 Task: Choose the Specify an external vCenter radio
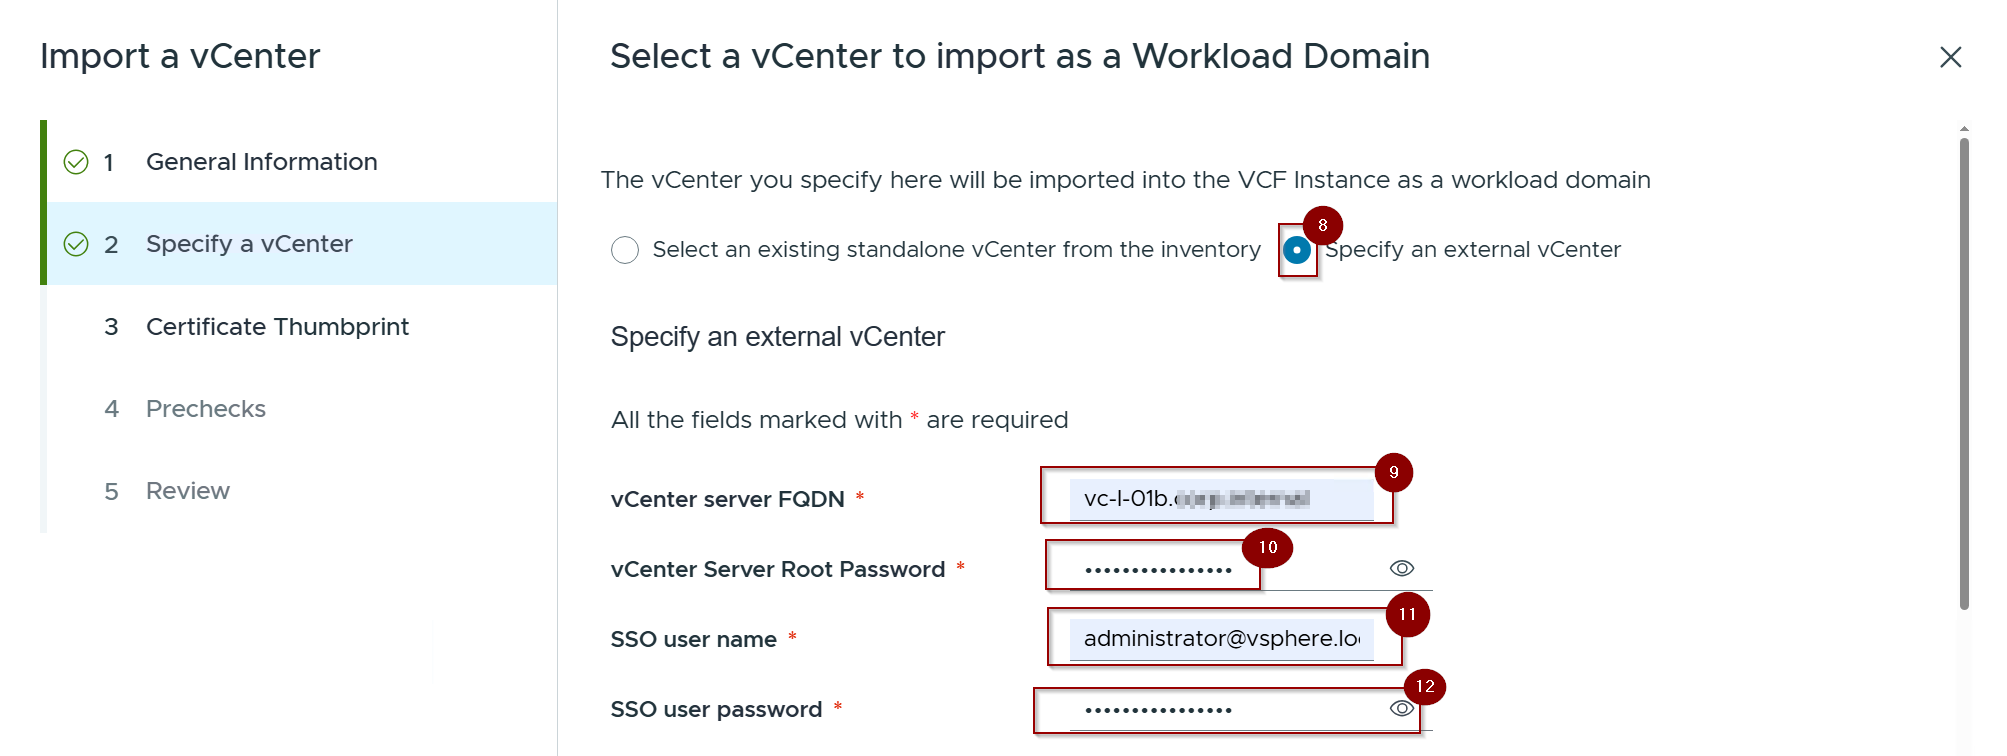point(1297,250)
